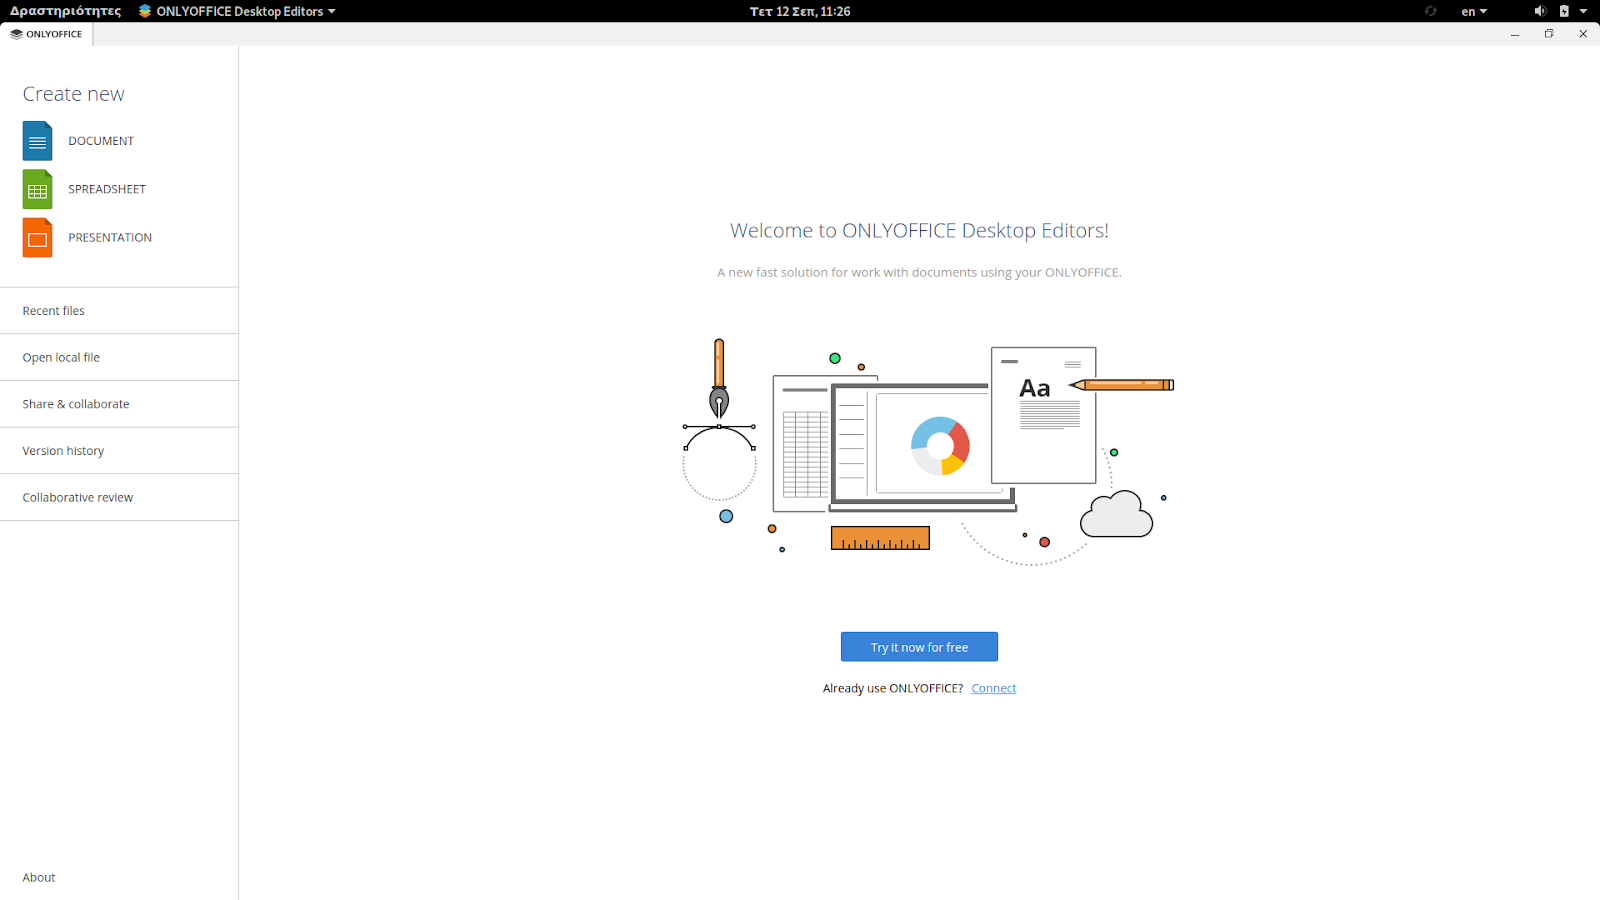The image size is (1600, 900).
Task: Go to Share & collaborate
Action: (119, 404)
